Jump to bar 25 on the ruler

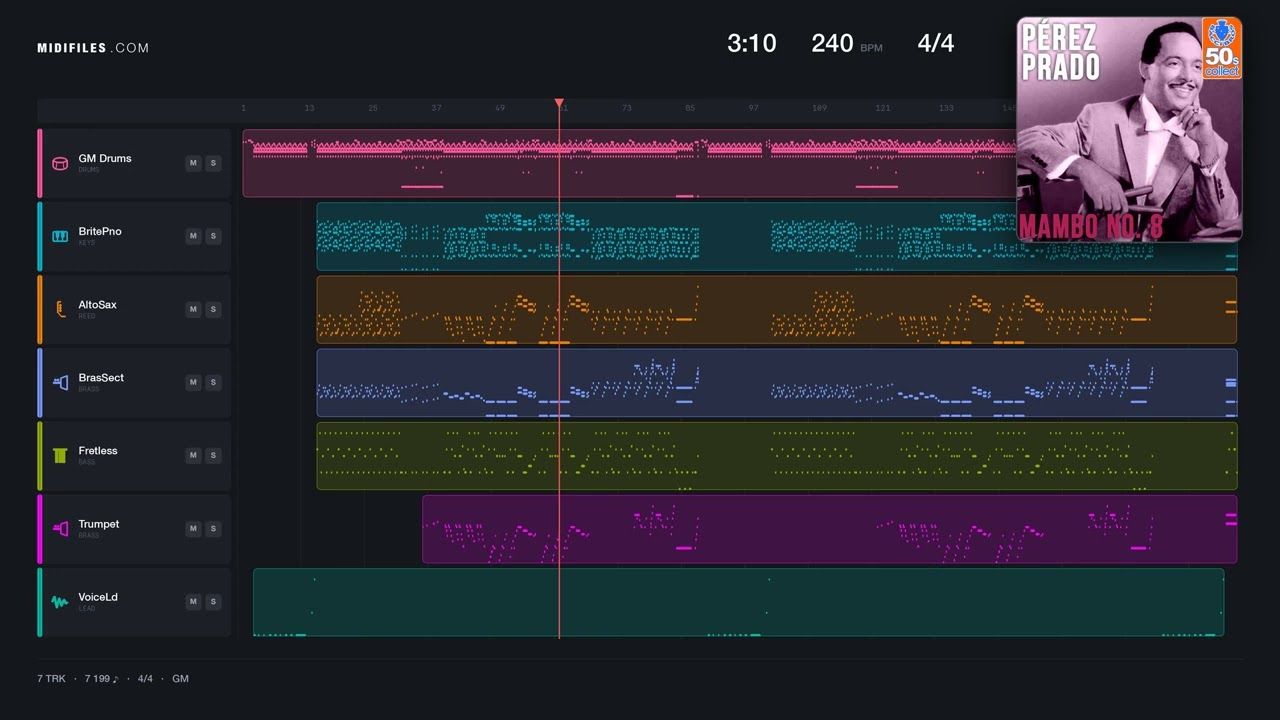tap(373, 108)
